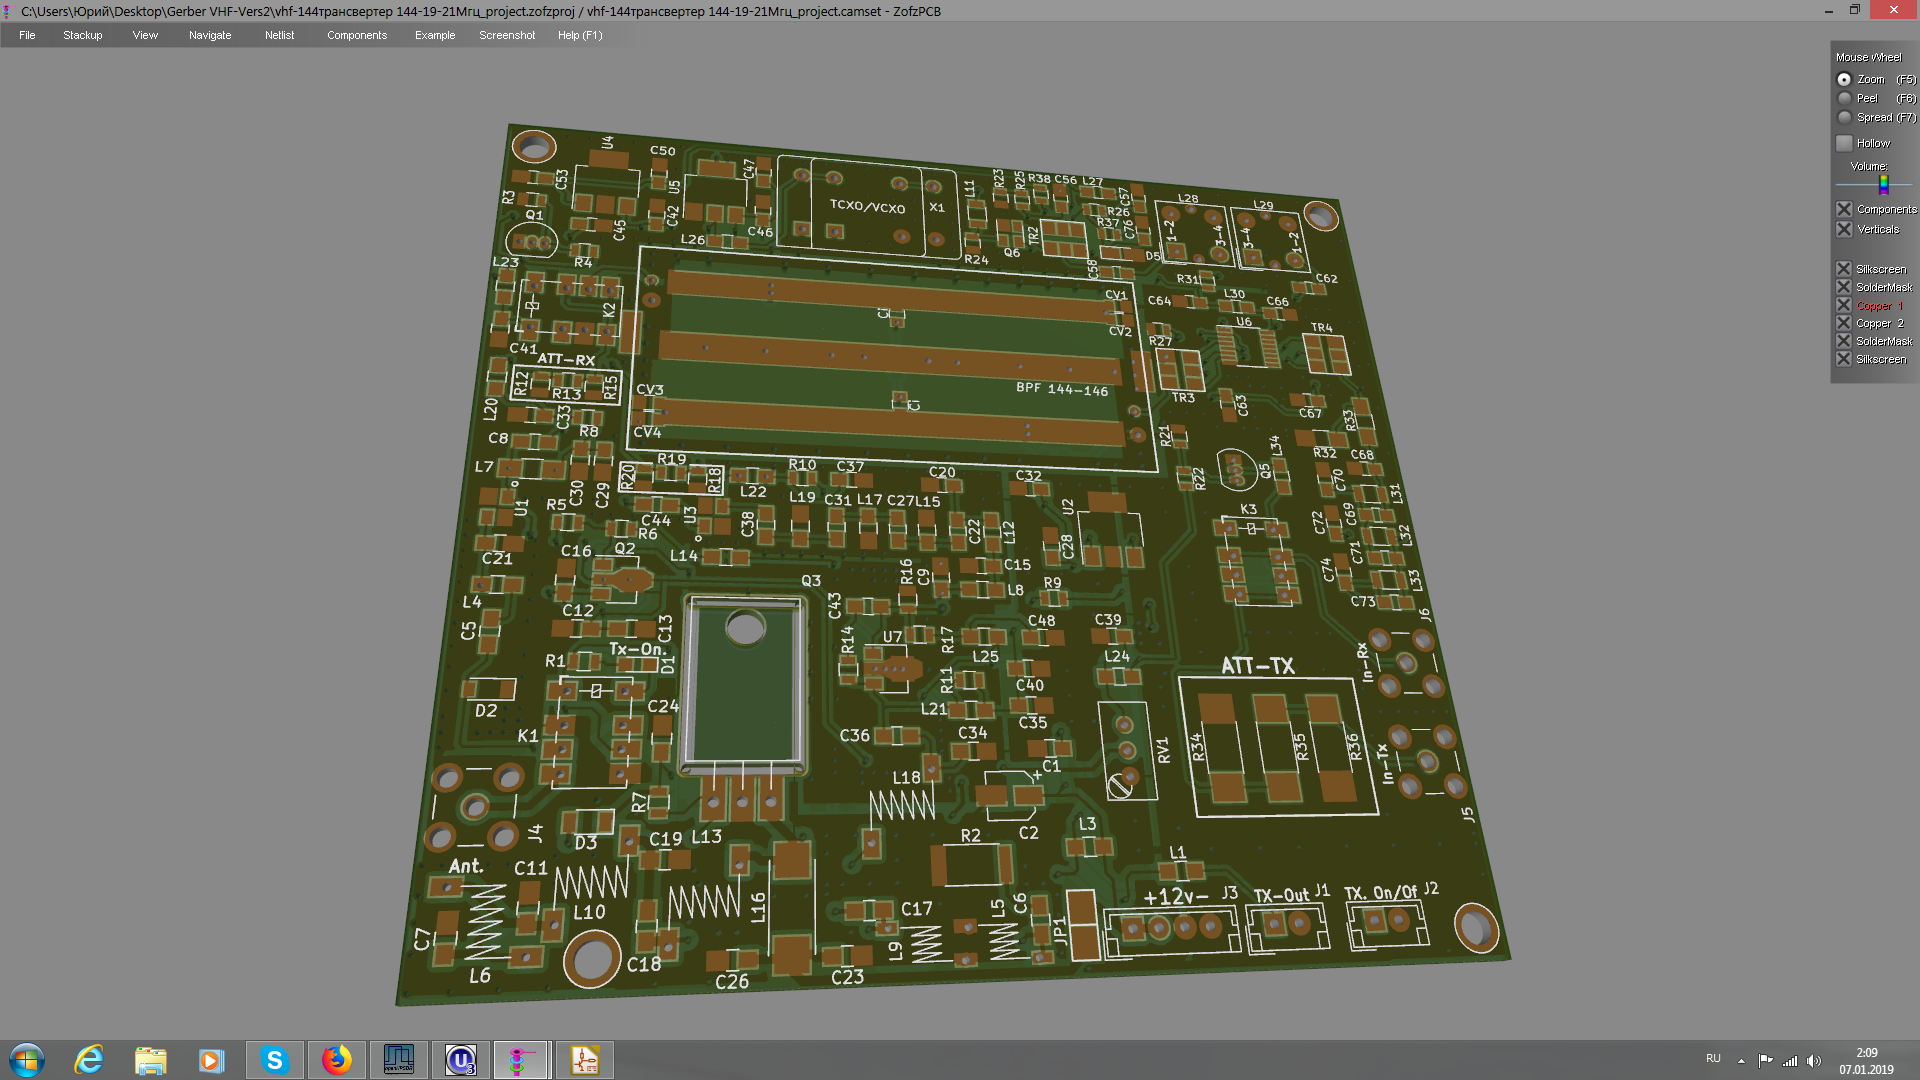1920x1080 pixels.
Task: Open the Windows Explorer folder icon
Action: [x=151, y=1060]
